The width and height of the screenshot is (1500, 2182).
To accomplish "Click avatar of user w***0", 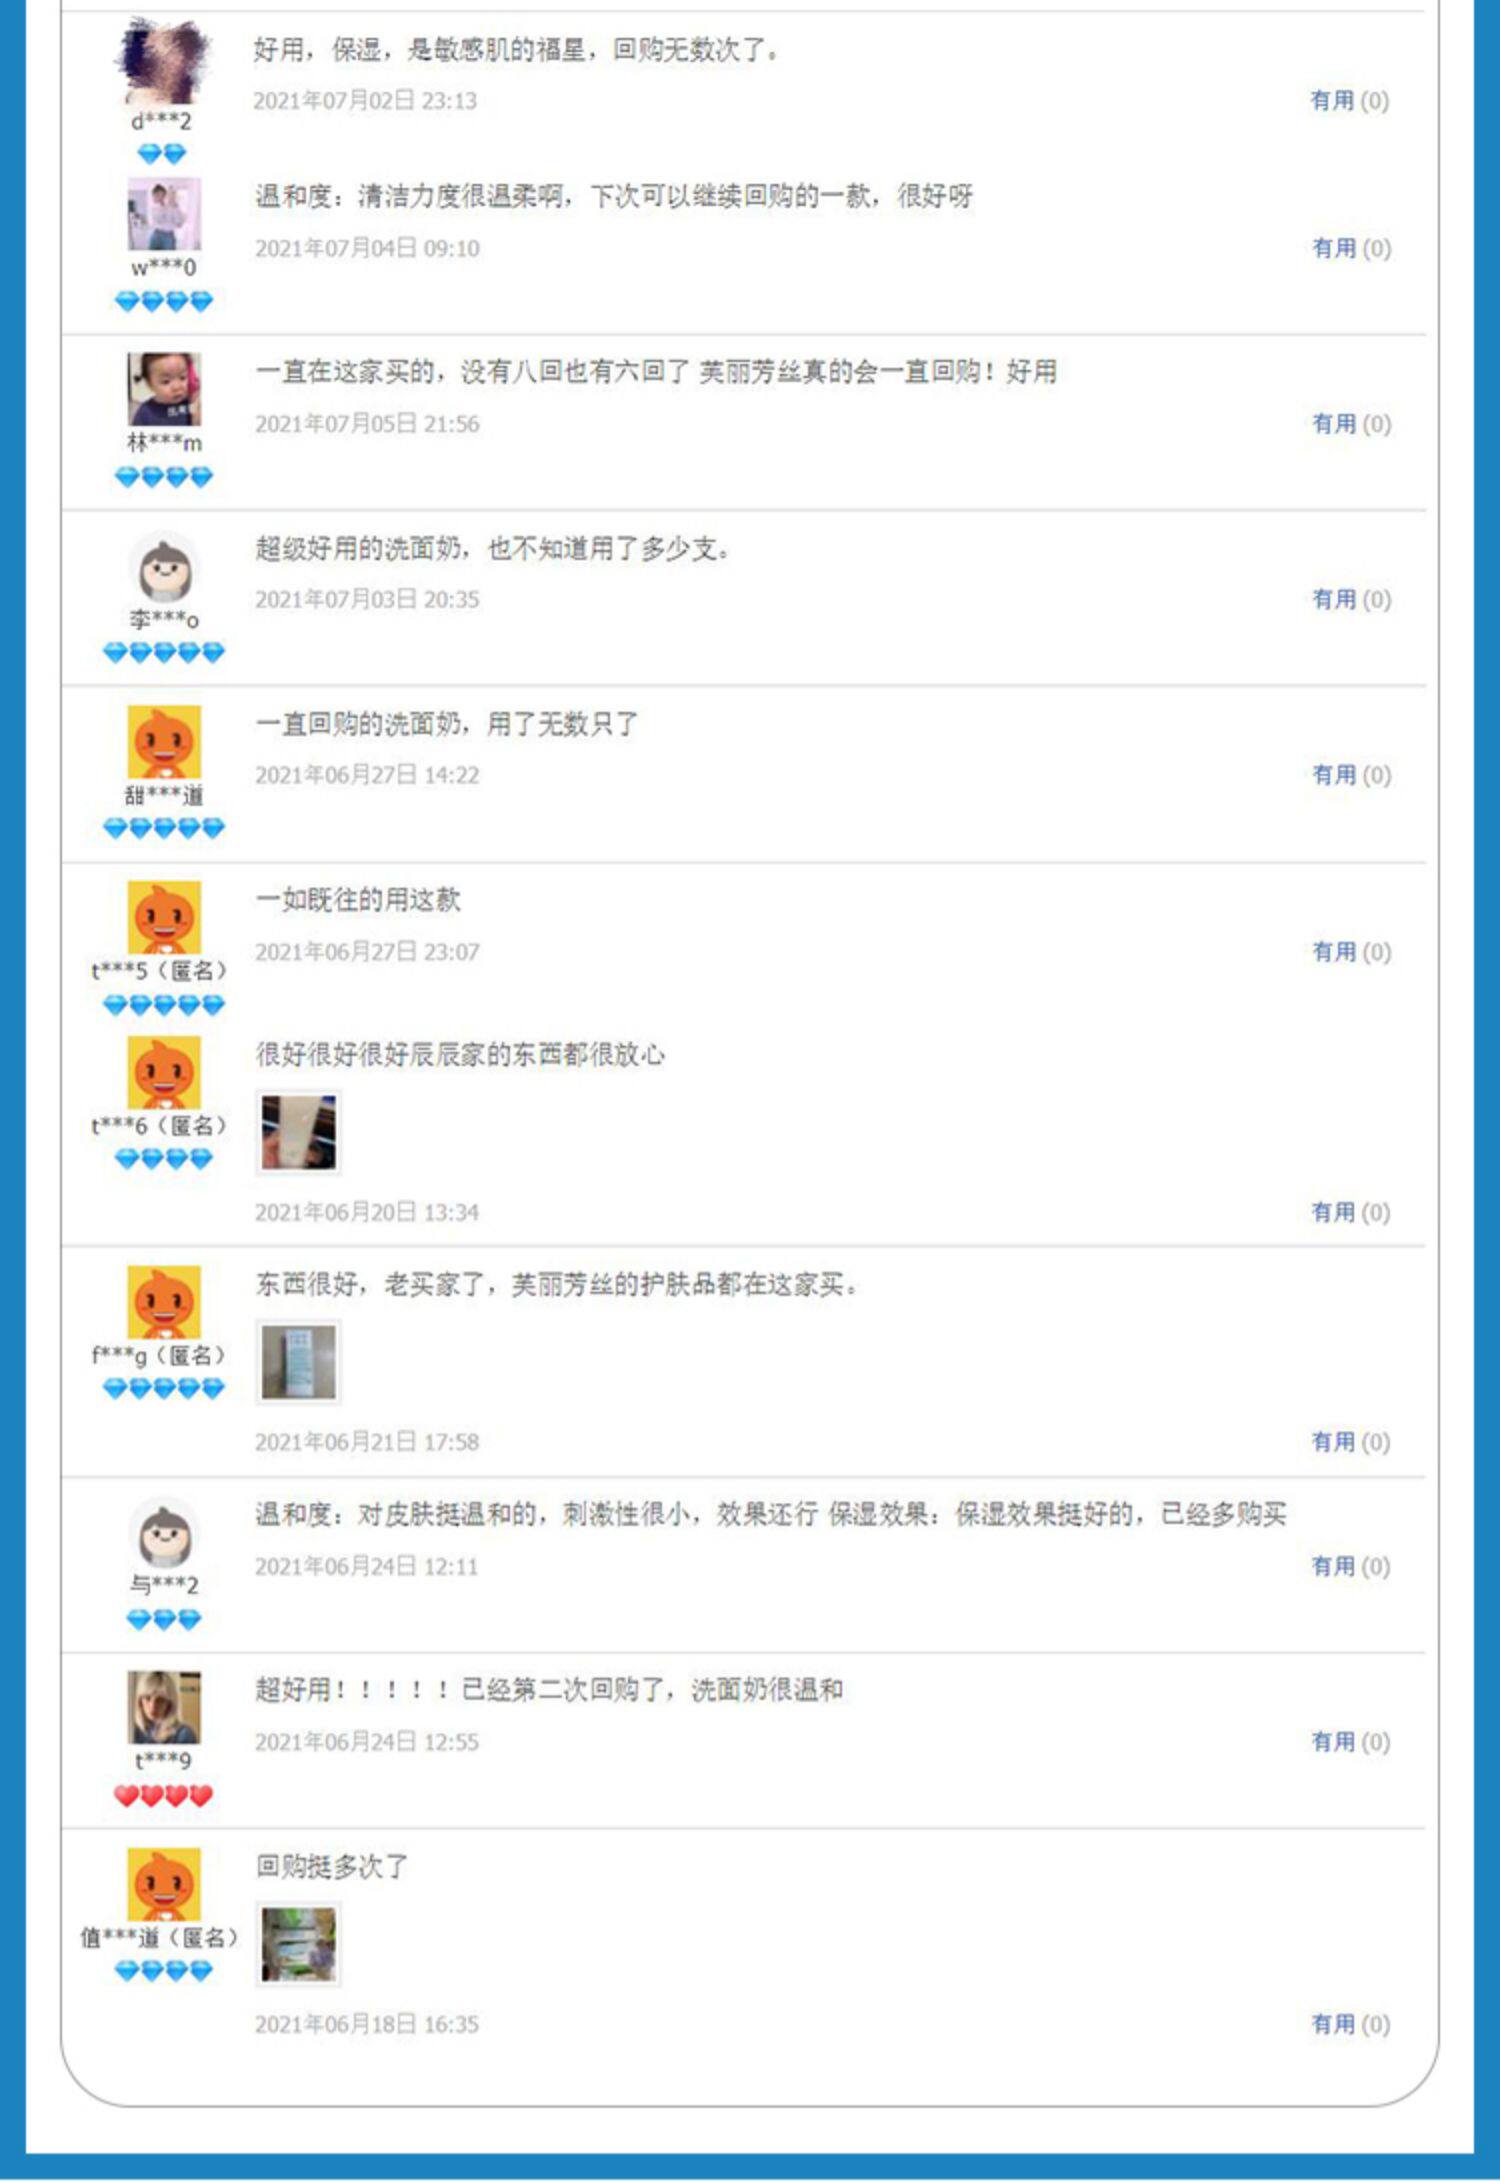I will point(164,214).
